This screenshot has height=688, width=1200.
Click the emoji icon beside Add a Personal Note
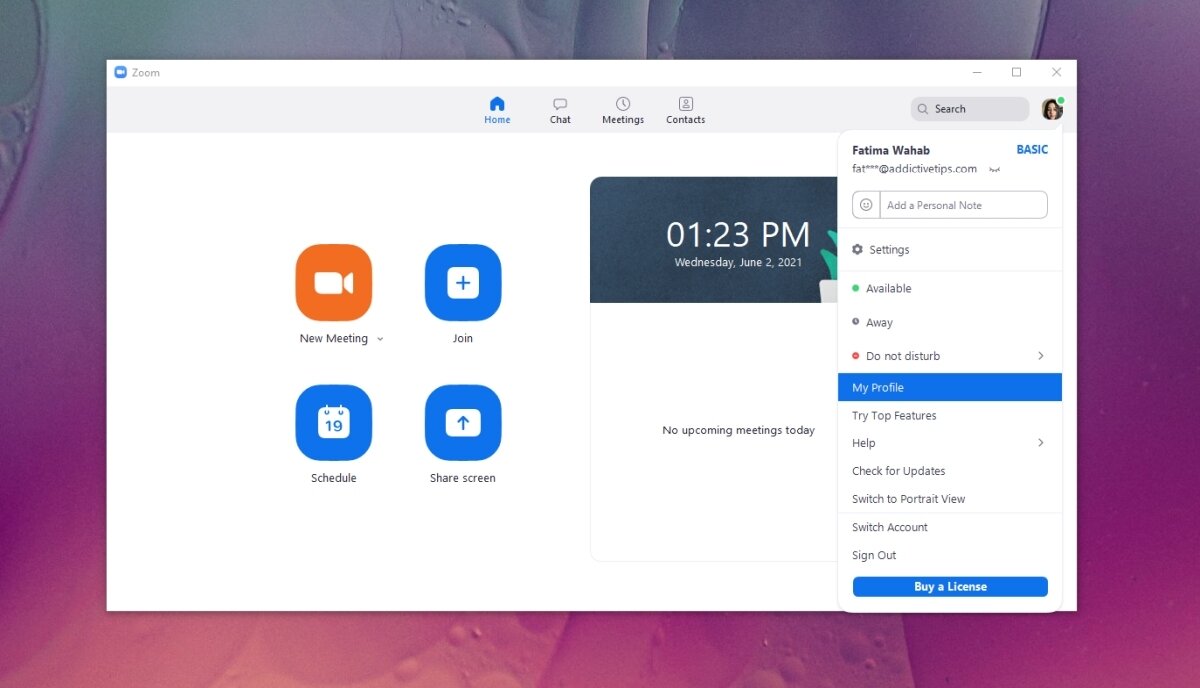pos(865,204)
